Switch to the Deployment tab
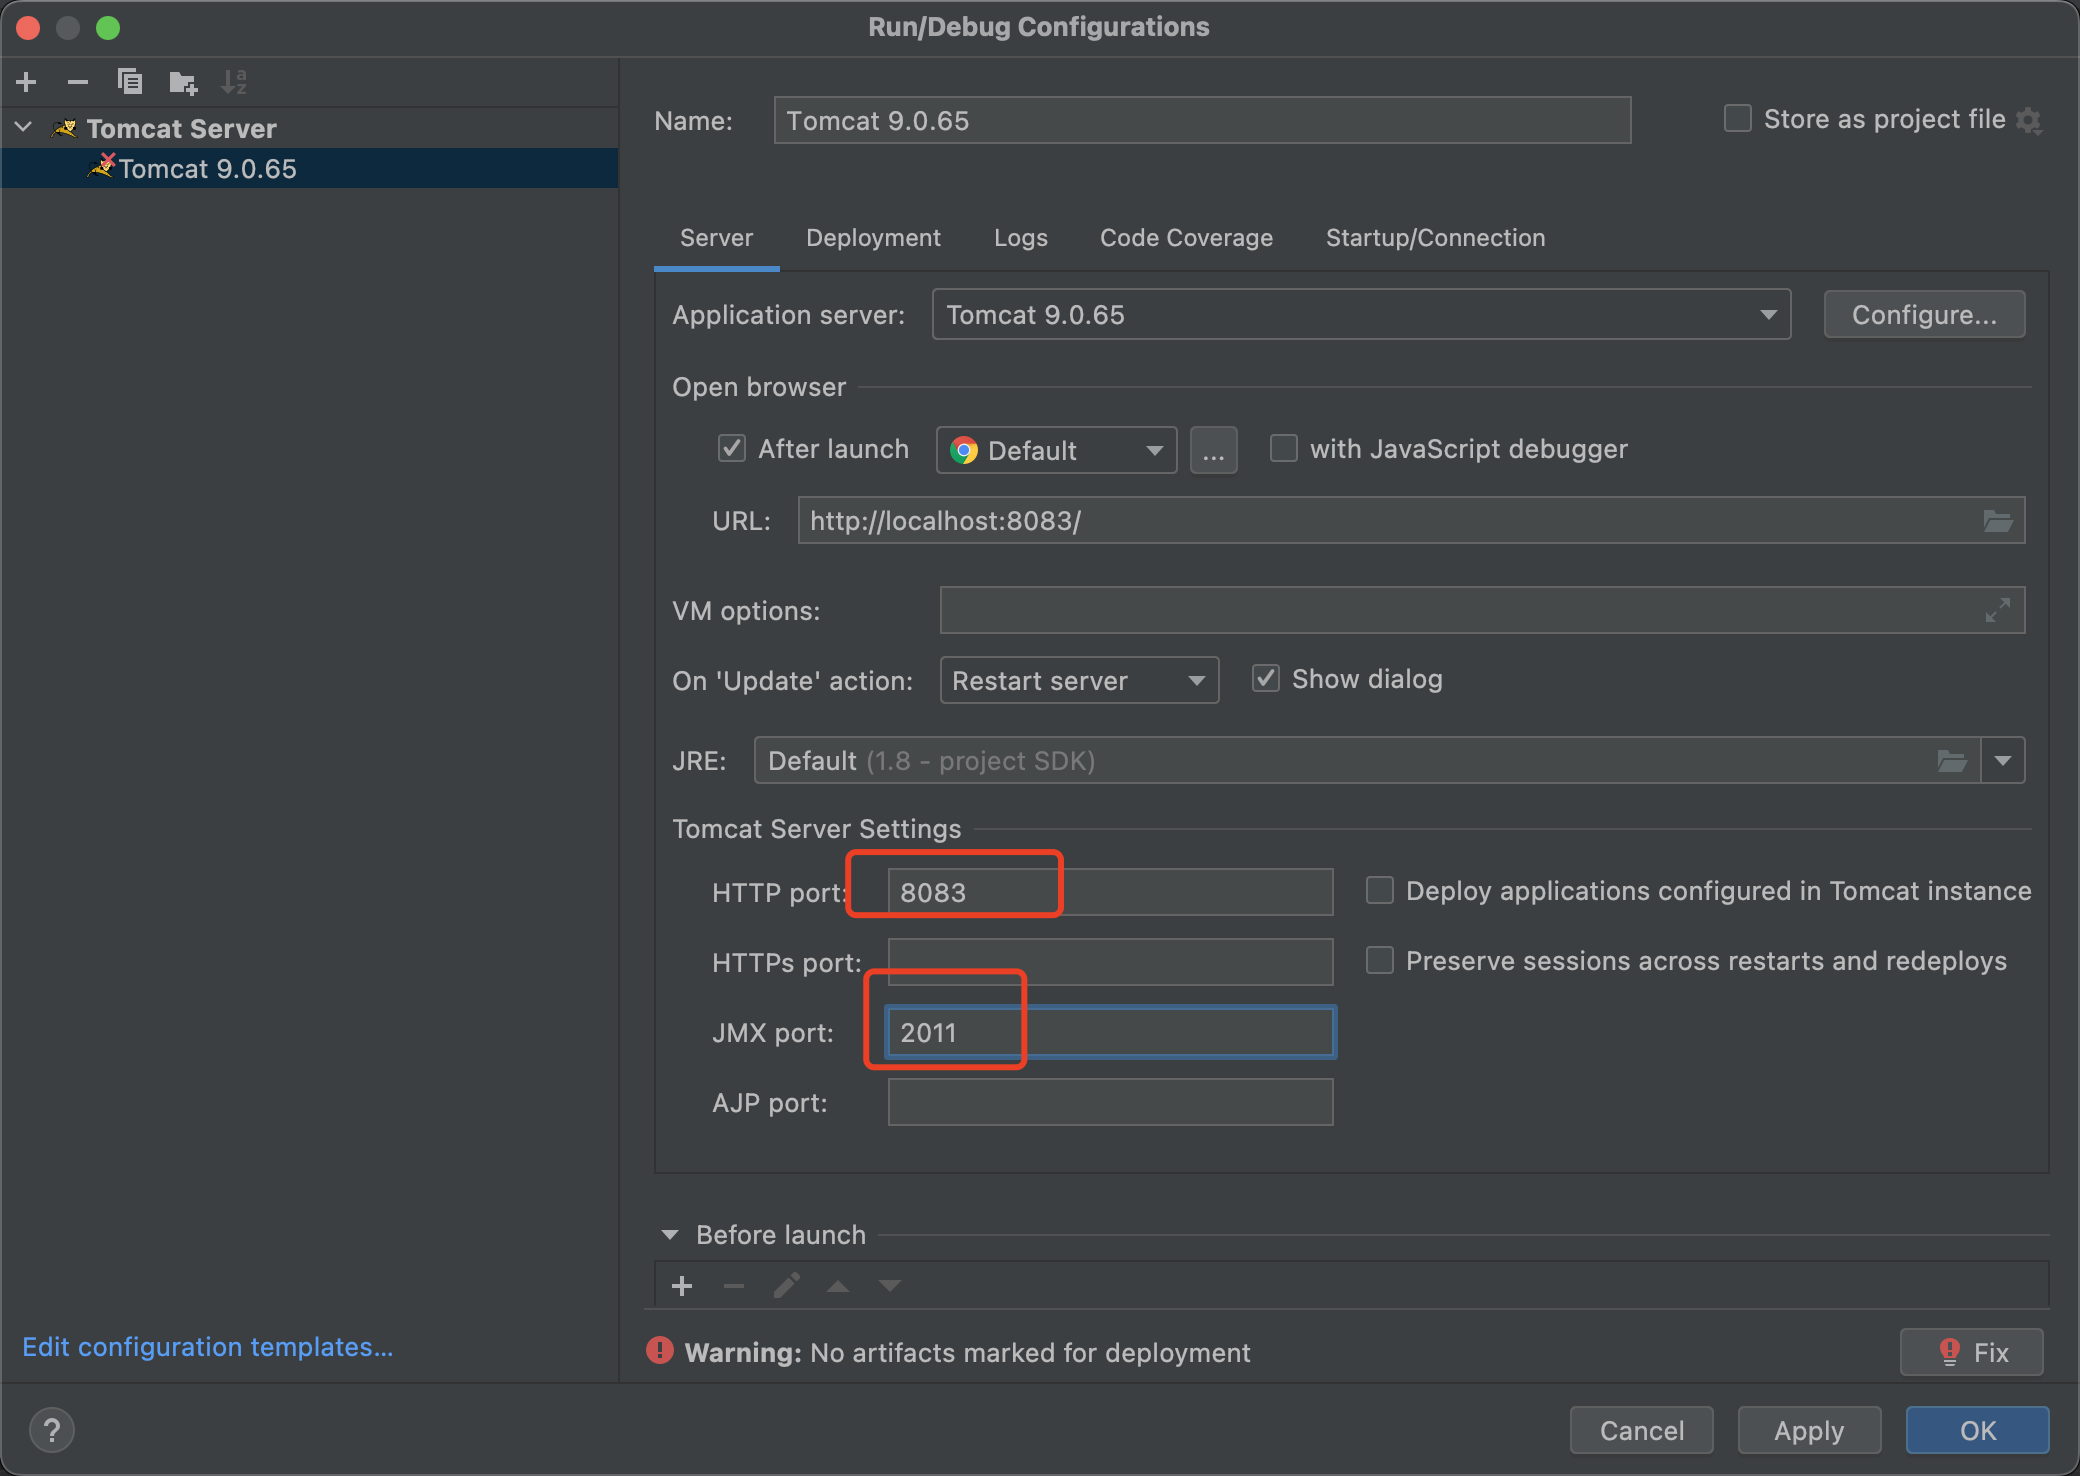This screenshot has width=2080, height=1476. (x=873, y=238)
